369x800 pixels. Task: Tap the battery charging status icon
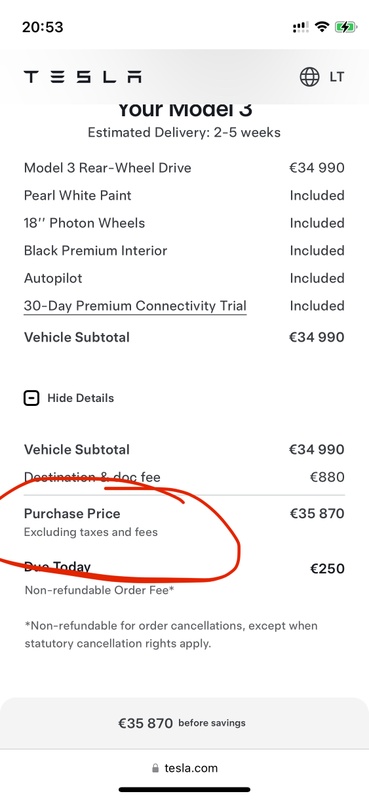pyautogui.click(x=346, y=27)
